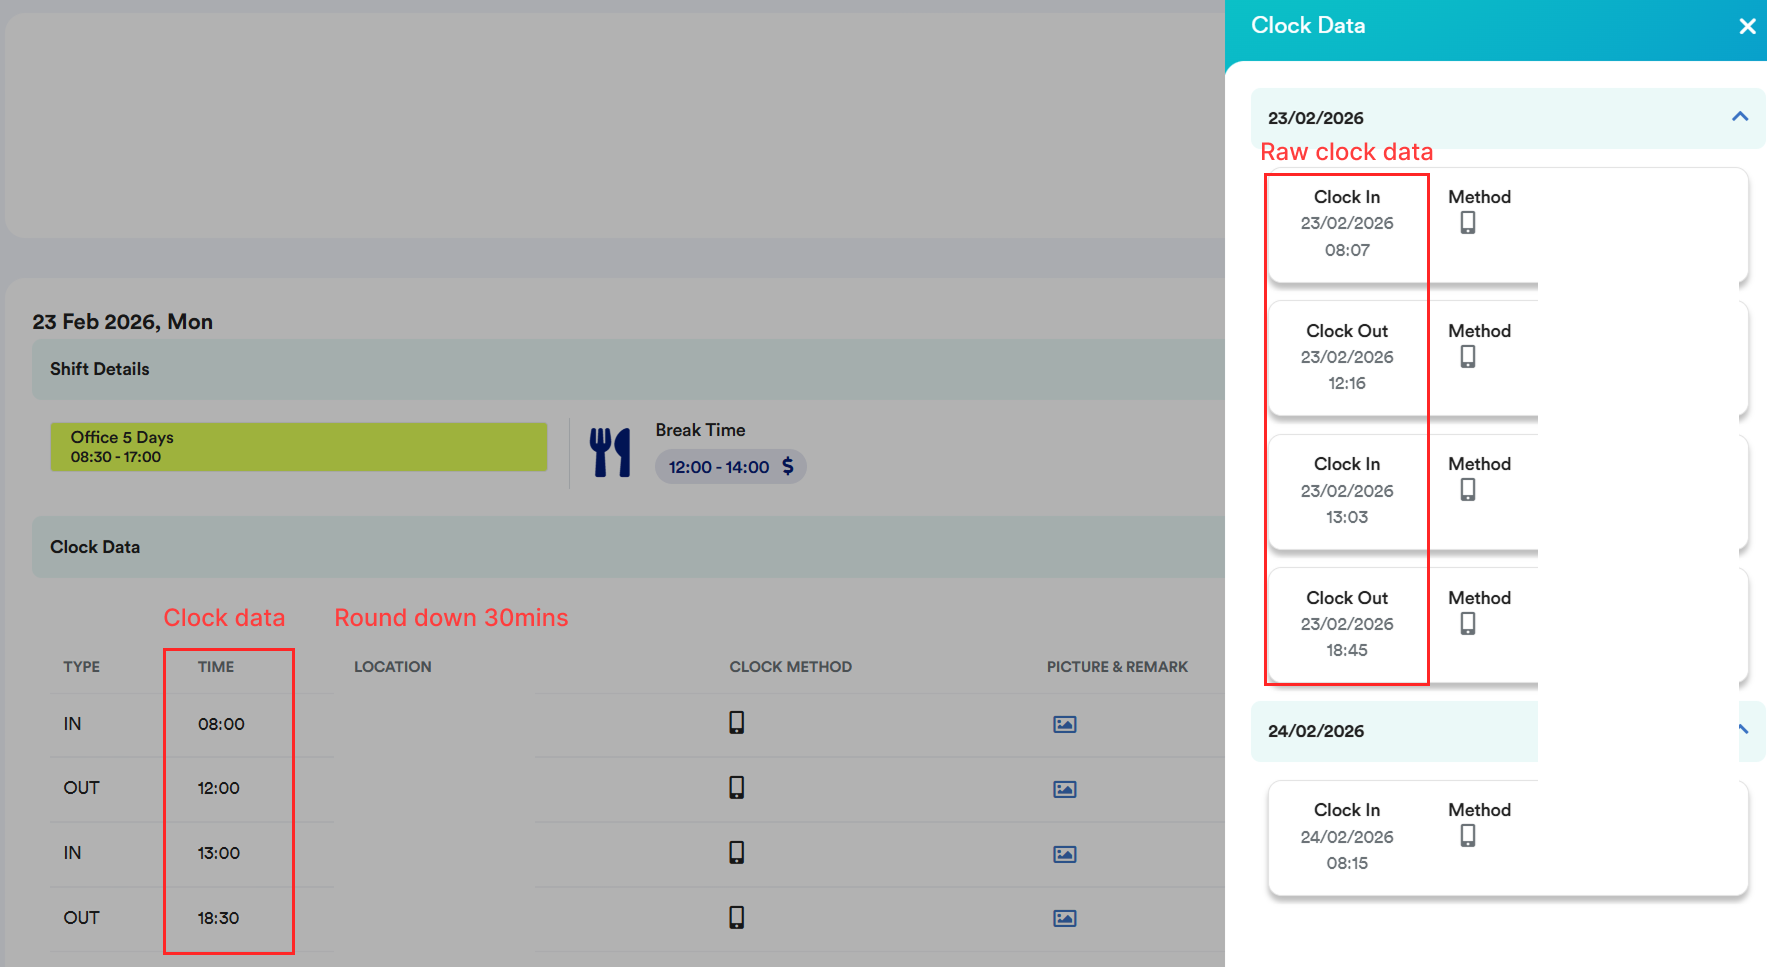Click clock method phone icon in 13:00 row
1767x967 pixels.
(737, 853)
